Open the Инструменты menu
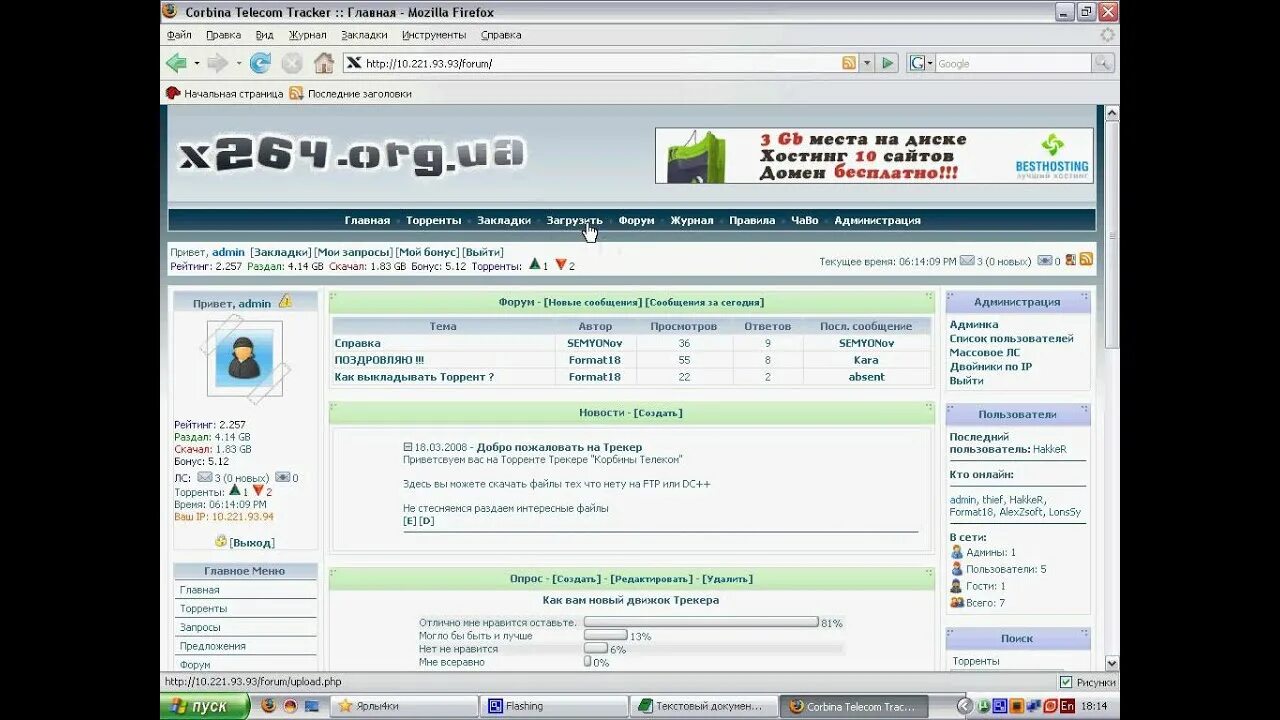Viewport: 1280px width, 720px height. [x=434, y=35]
